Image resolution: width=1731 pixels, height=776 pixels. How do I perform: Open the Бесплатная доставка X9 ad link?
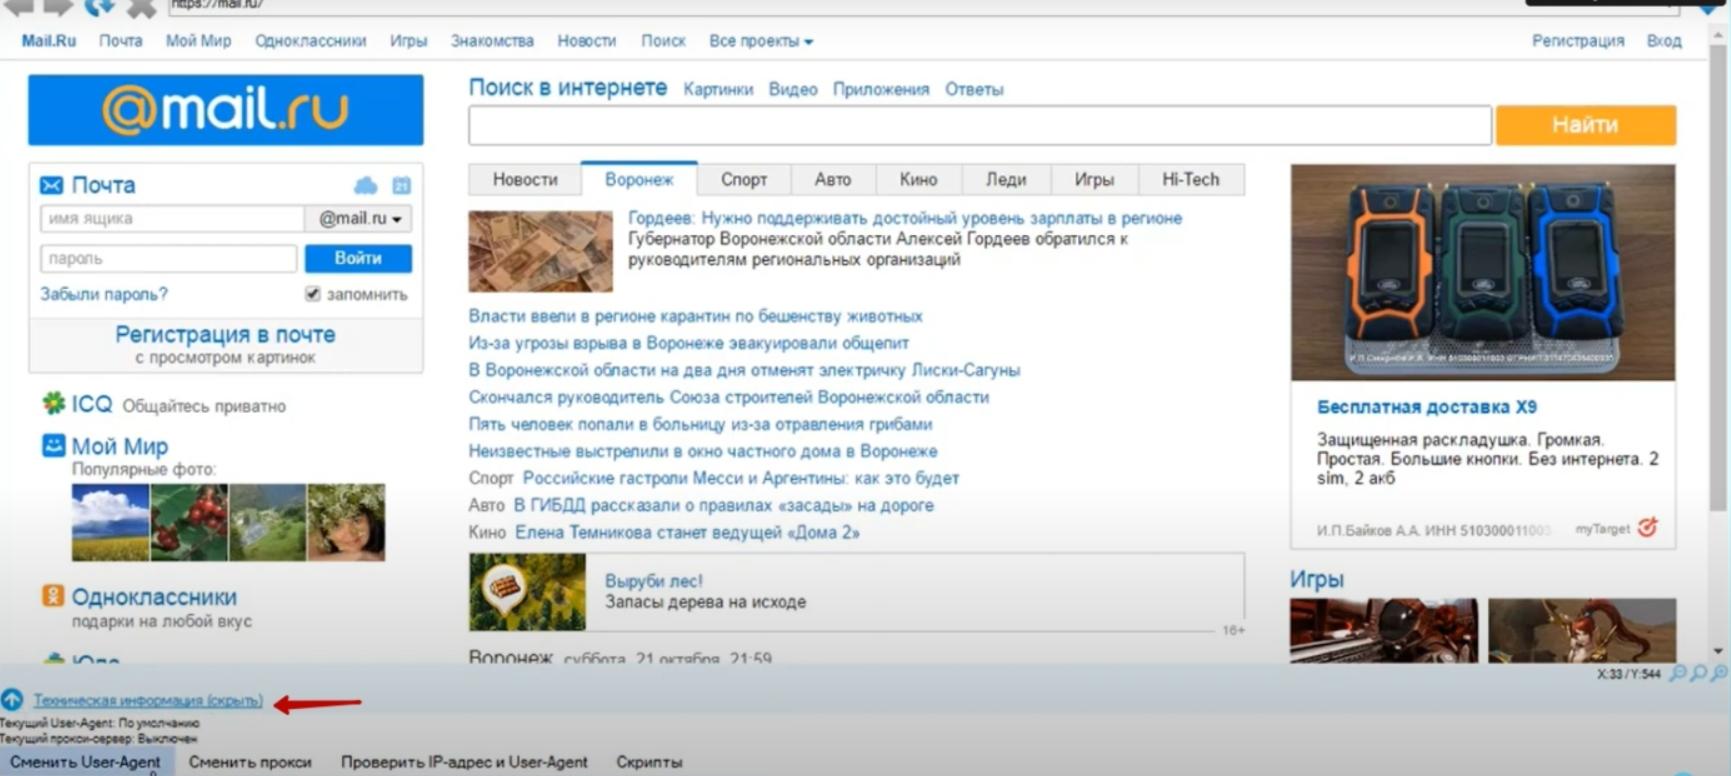pos(1427,407)
